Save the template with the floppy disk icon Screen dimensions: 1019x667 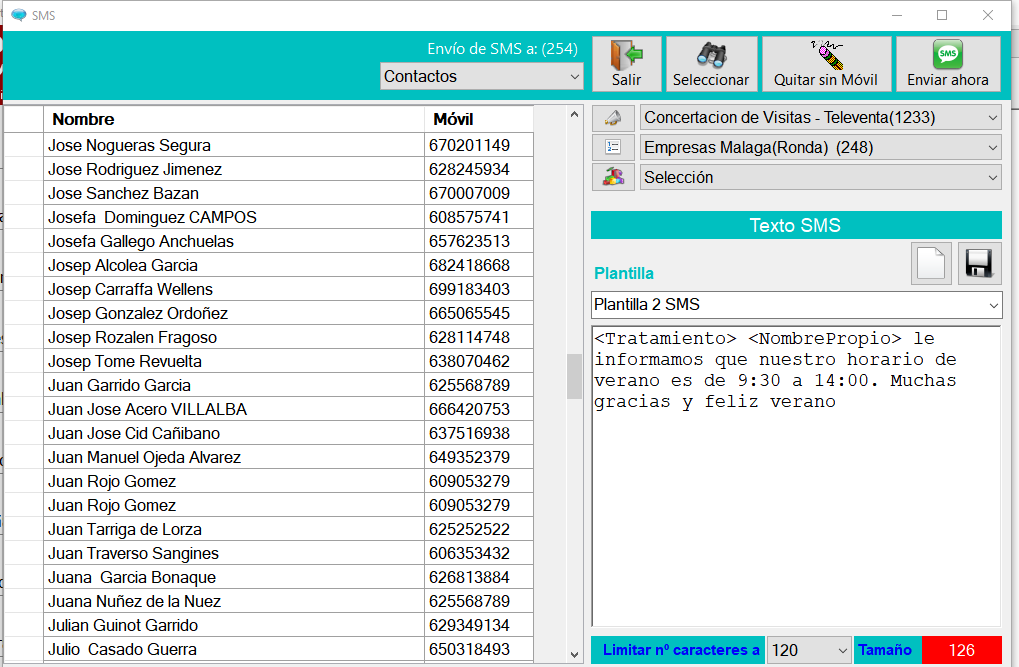click(979, 263)
